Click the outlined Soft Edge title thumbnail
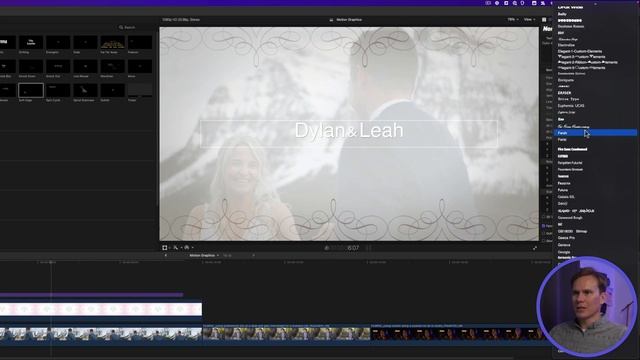 click(x=31, y=90)
